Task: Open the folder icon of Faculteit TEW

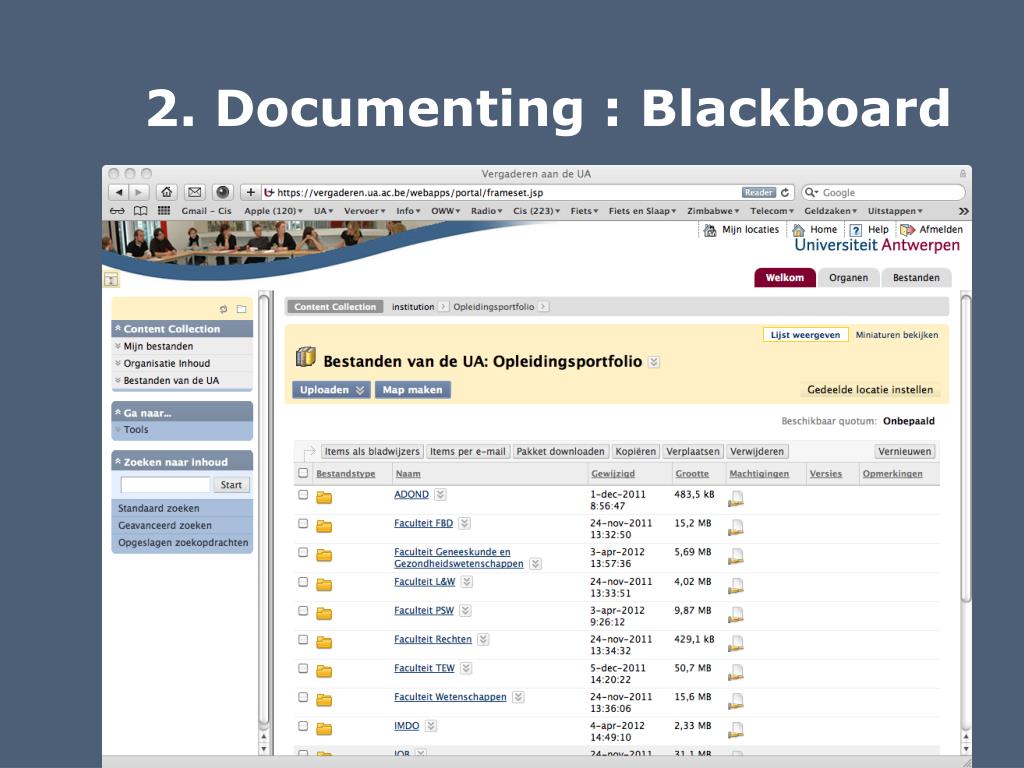Action: (324, 671)
